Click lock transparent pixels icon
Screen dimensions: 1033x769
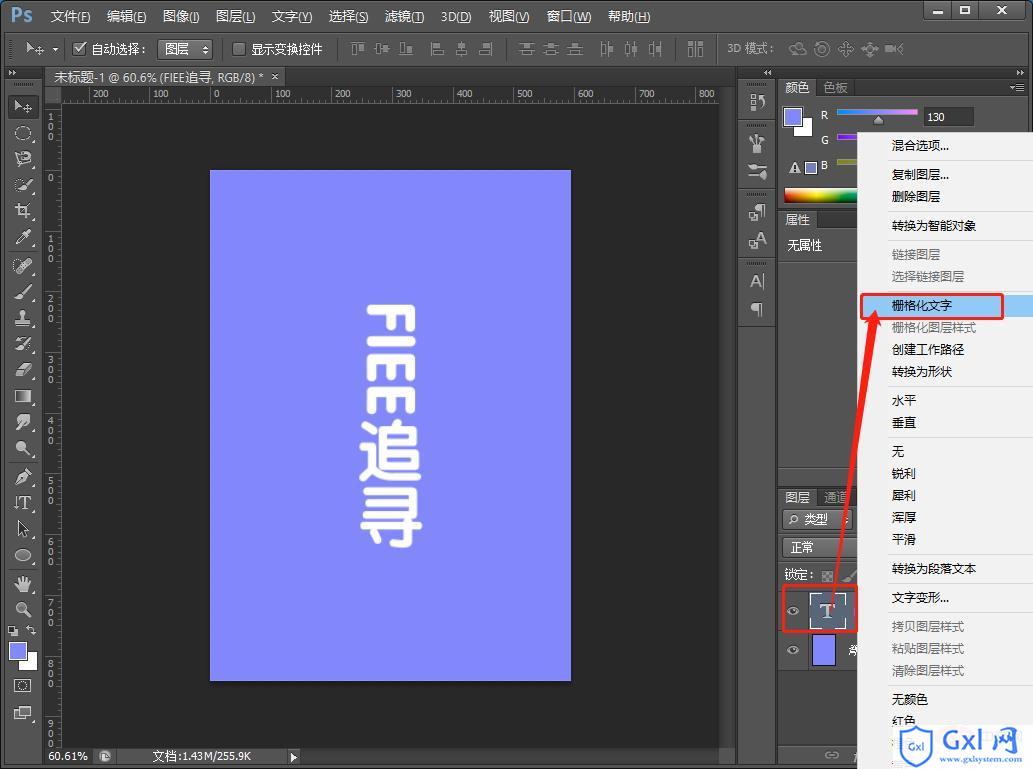(827, 575)
